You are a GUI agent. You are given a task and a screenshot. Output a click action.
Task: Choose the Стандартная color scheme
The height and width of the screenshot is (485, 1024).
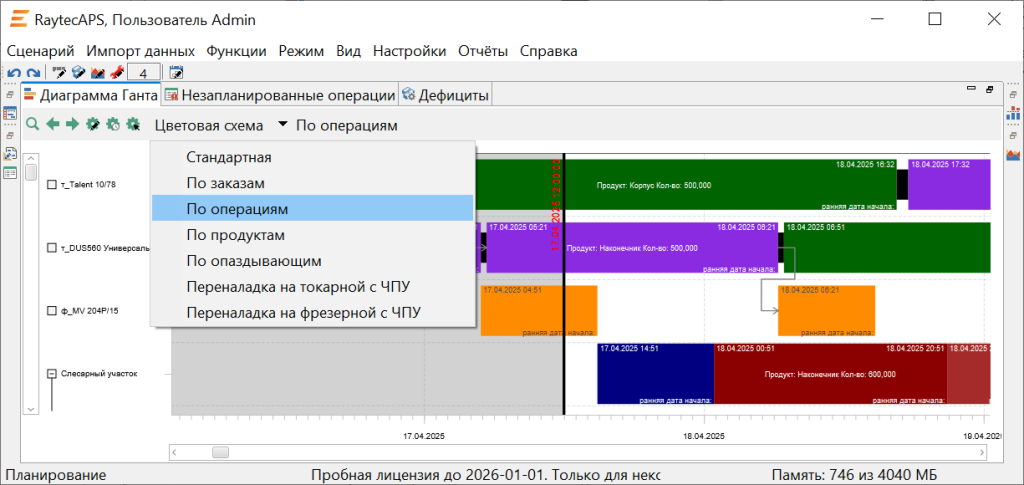coord(312,157)
